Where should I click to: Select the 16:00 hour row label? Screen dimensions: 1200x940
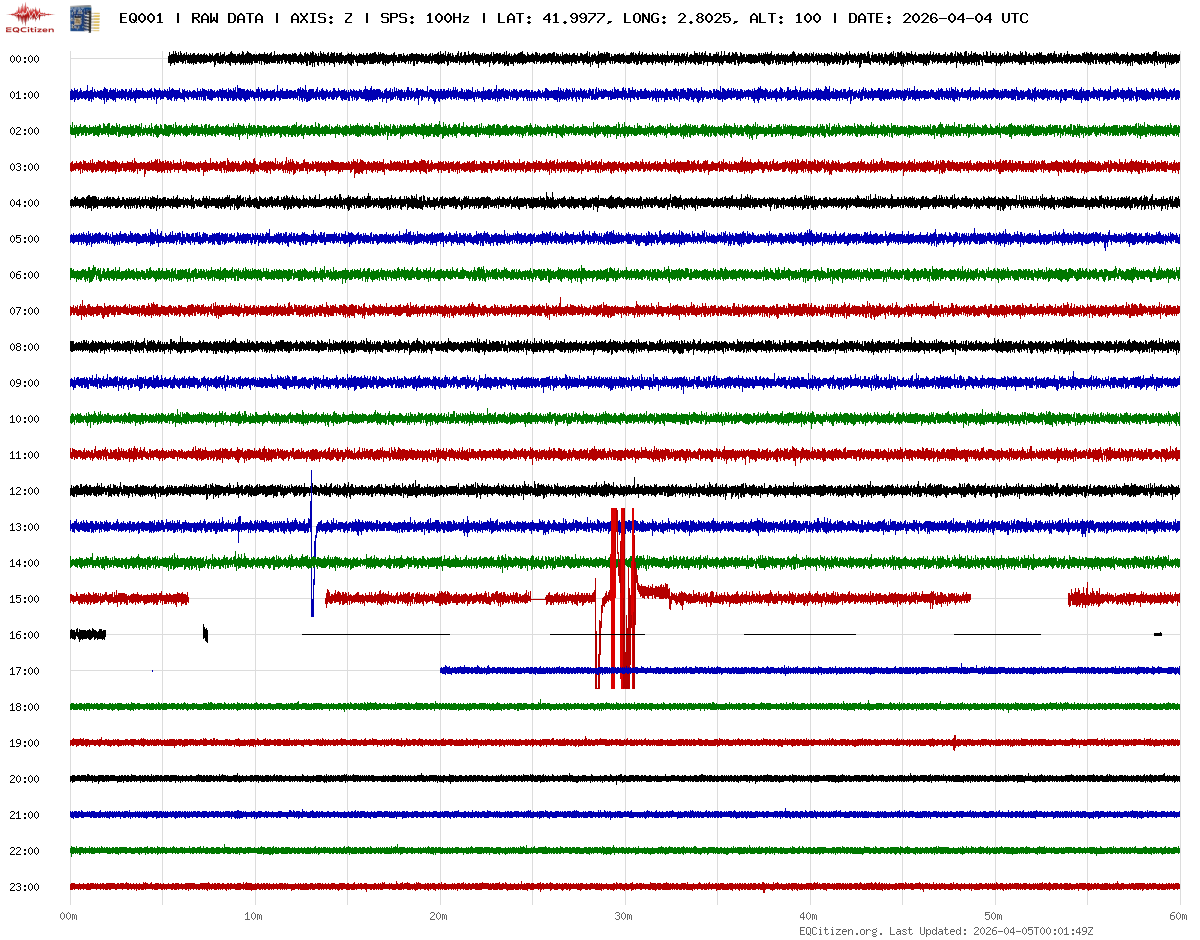coord(24,635)
